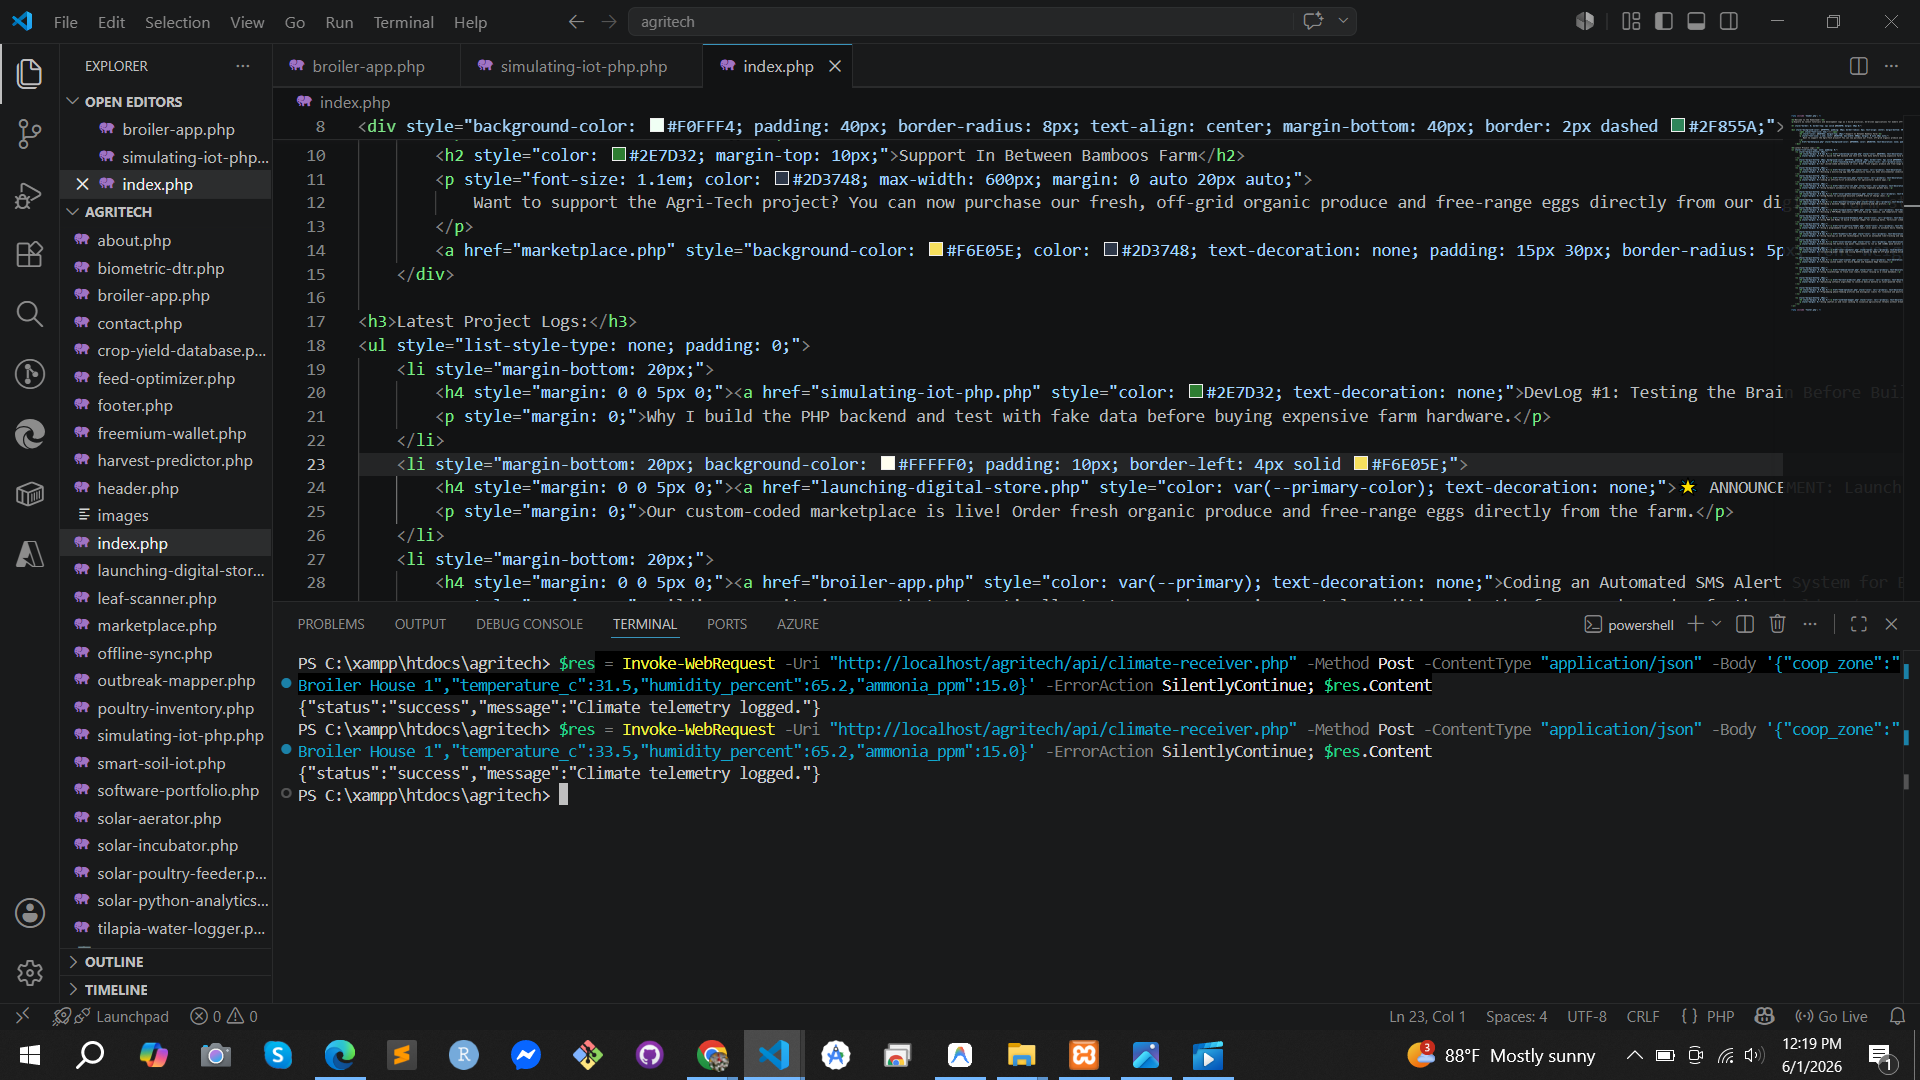Open the Explorer view in activity bar
The width and height of the screenshot is (1920, 1080).
(30, 73)
